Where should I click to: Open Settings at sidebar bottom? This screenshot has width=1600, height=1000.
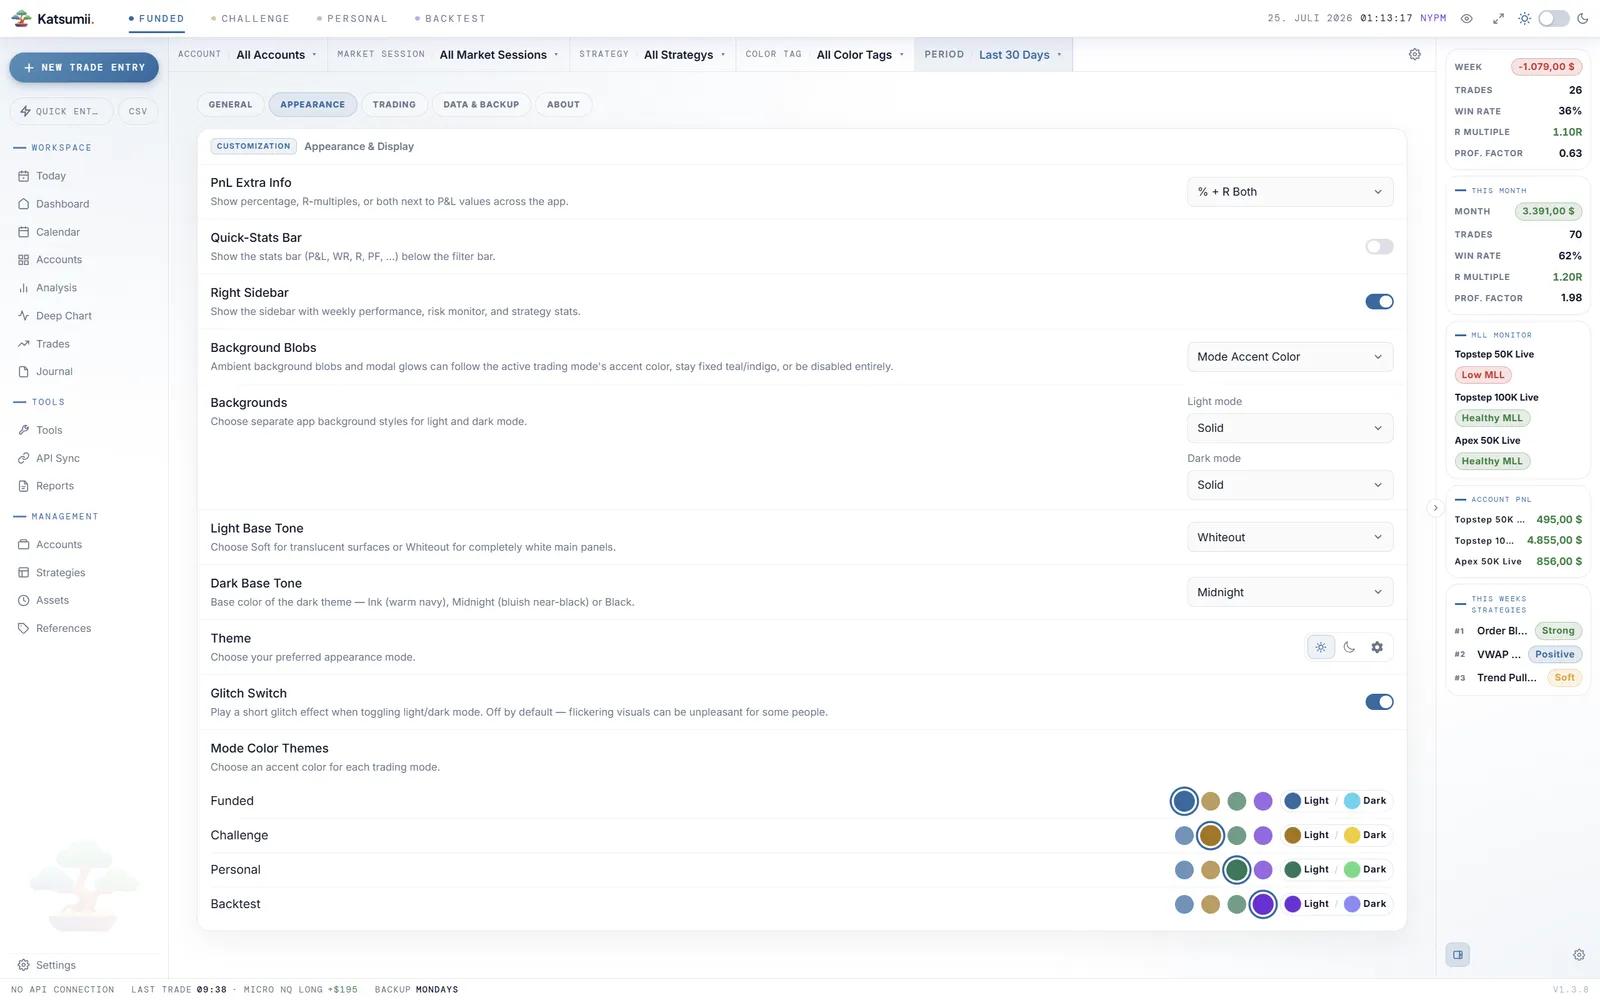47,966
